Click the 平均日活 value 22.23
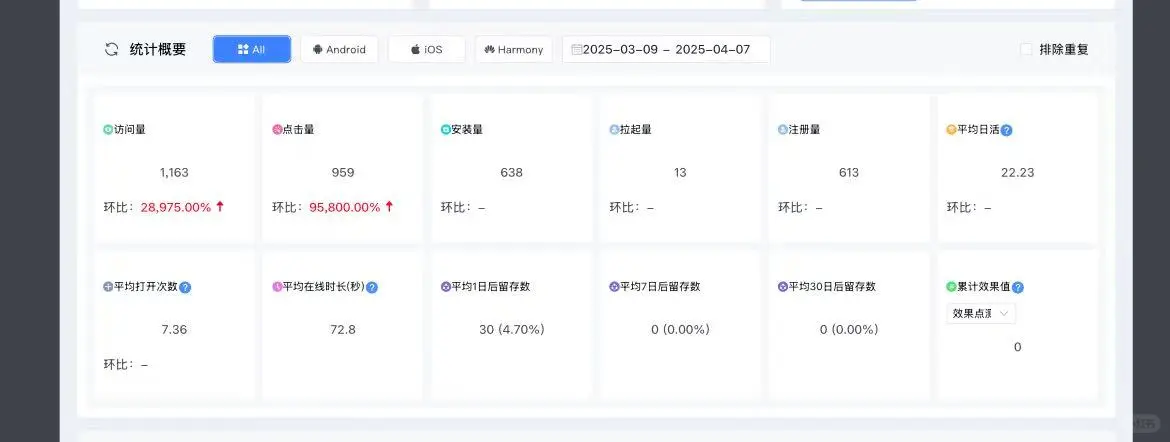 point(1018,172)
